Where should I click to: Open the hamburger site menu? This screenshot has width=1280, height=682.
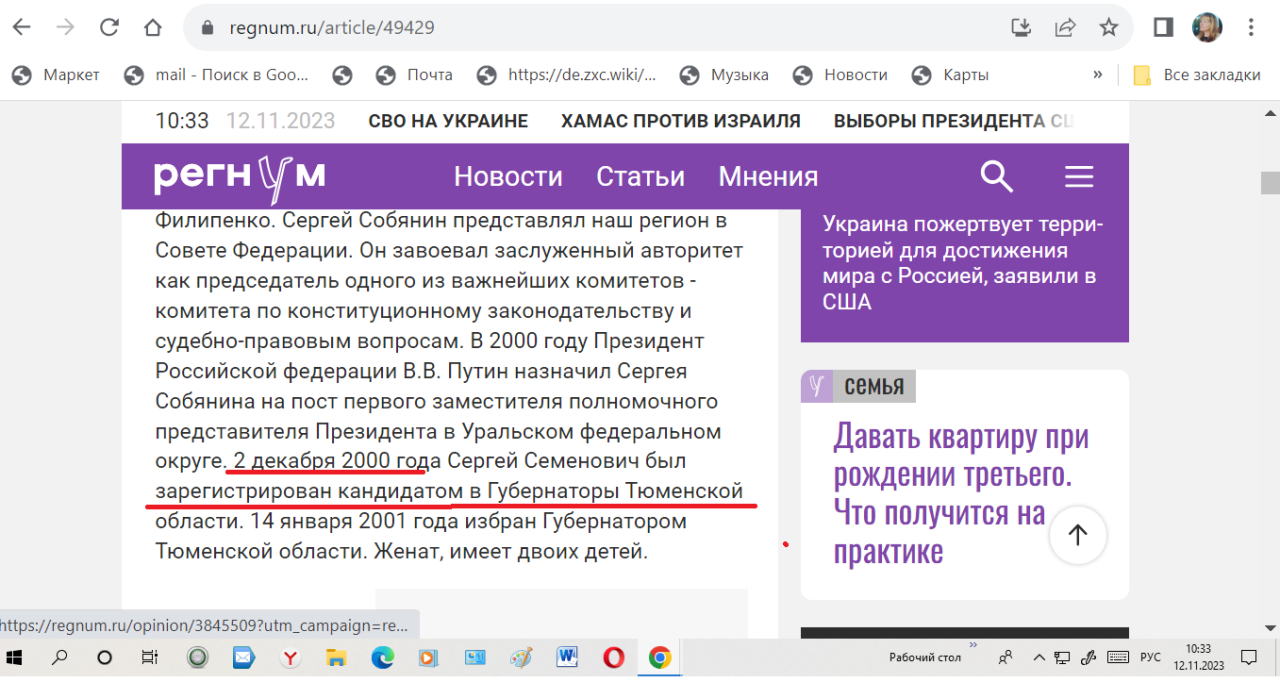(x=1079, y=177)
